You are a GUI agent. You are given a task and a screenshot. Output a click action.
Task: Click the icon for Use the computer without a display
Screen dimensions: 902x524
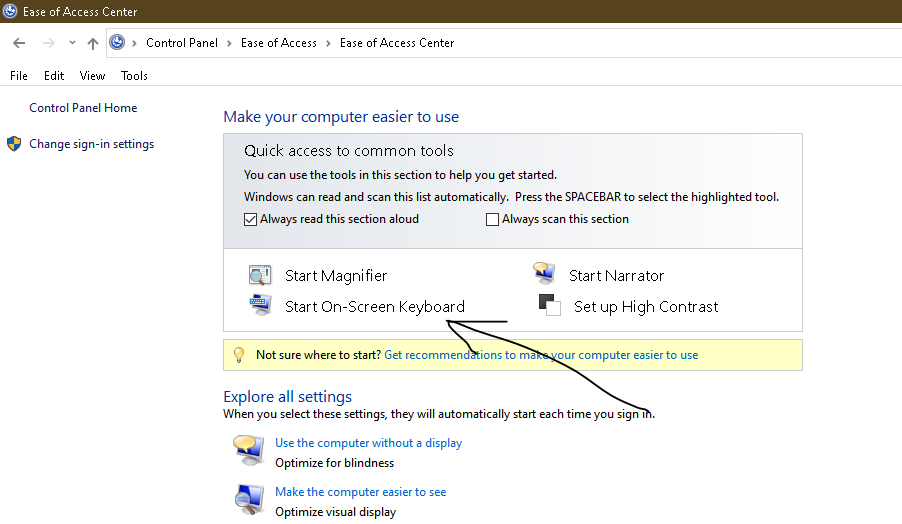(x=249, y=450)
